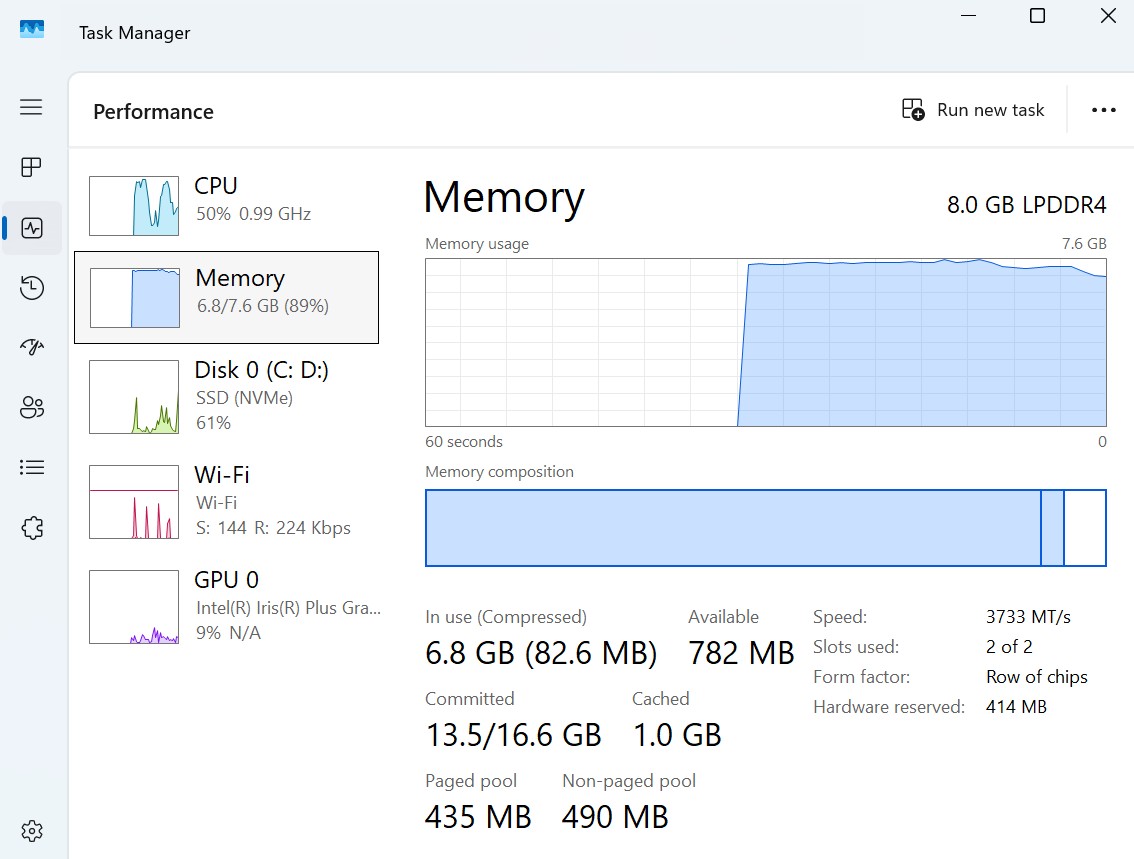Viewport: 1134px width, 859px height.
Task: Click the 414 MB hardware reserved value
Action: click(x=1016, y=706)
